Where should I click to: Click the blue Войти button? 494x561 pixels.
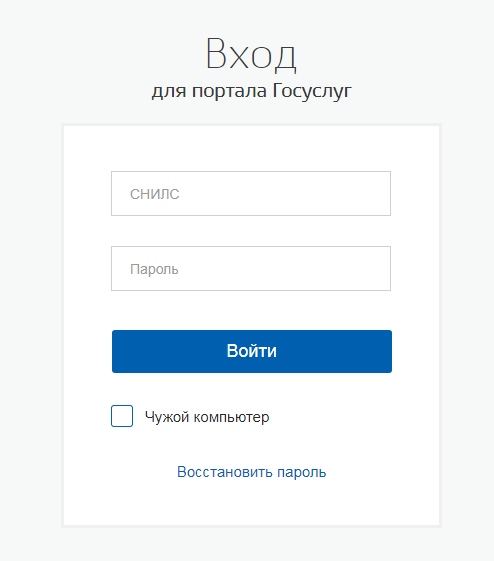pos(252,351)
